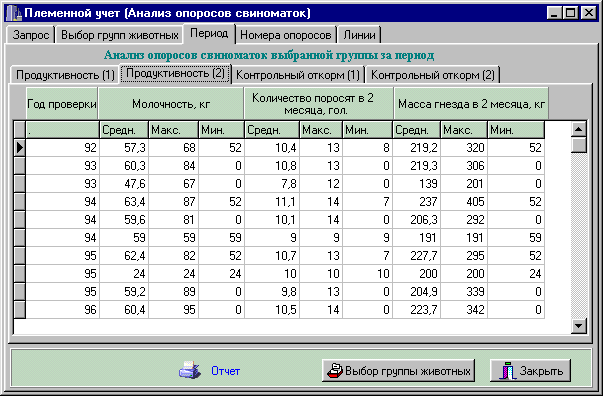Click the printer icon next to Отчет
The width and height of the screenshot is (603, 396).
[x=190, y=371]
